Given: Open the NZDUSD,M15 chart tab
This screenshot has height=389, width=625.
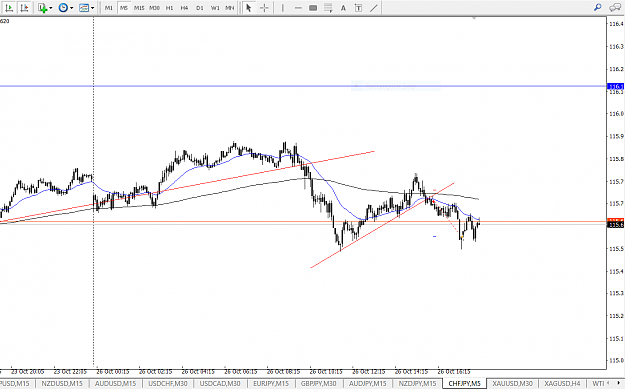Looking at the screenshot, I should tap(62, 383).
